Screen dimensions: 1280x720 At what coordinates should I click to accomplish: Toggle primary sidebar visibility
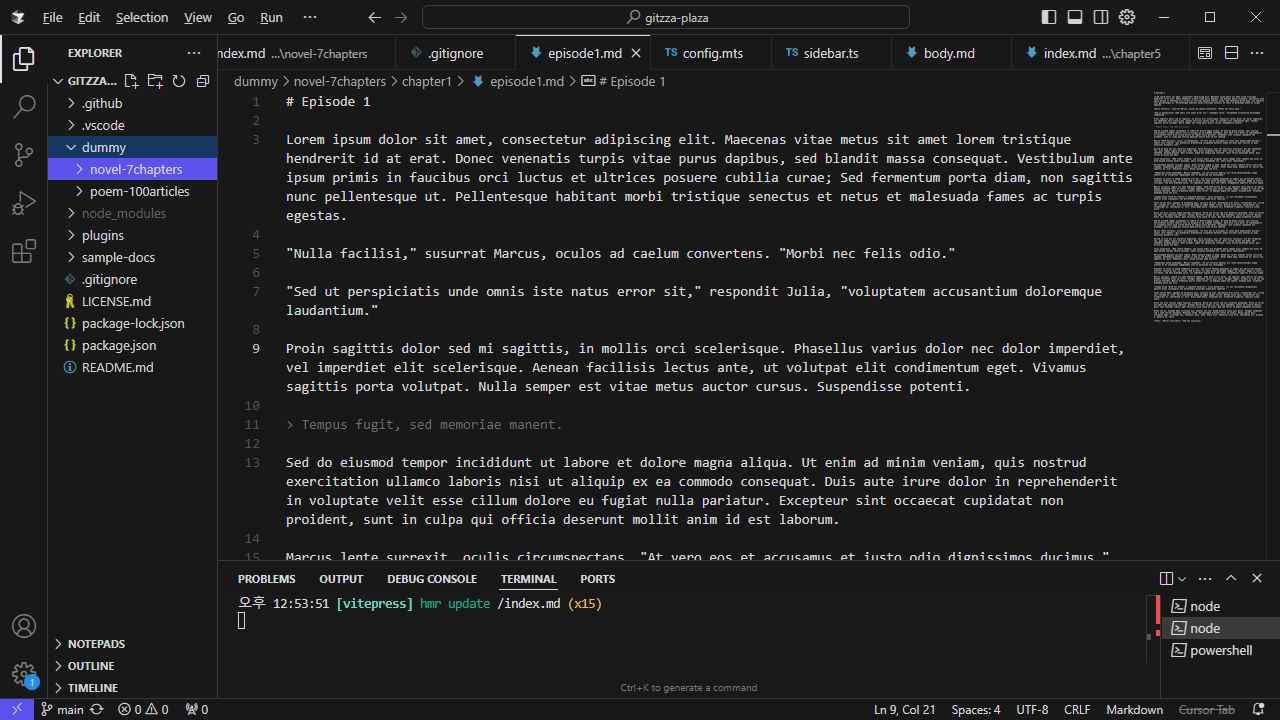(1049, 17)
